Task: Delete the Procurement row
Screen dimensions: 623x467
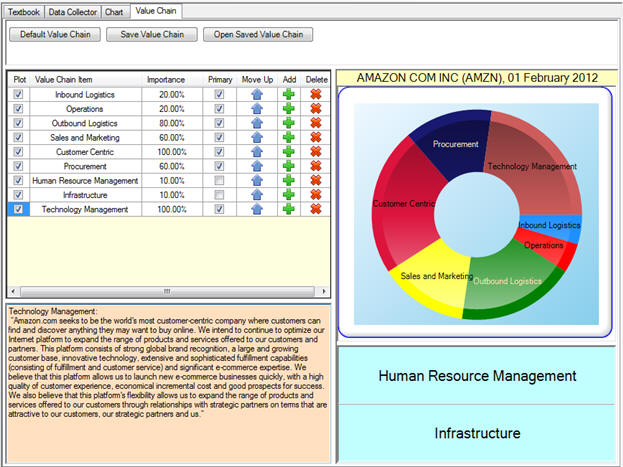Action: pyautogui.click(x=316, y=166)
